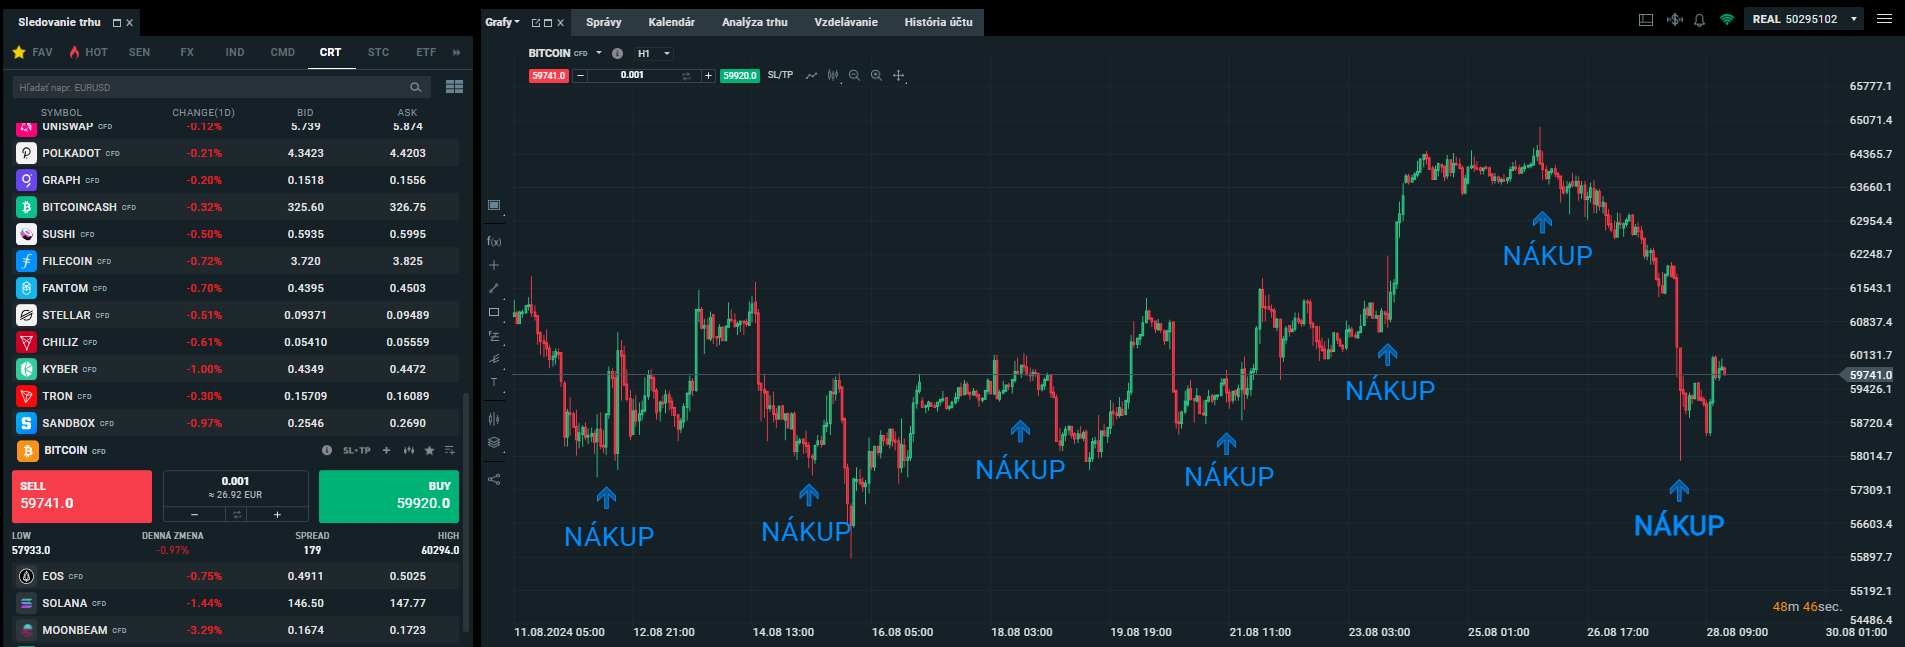
Task: Select the trend line drawing tool
Action: click(494, 288)
